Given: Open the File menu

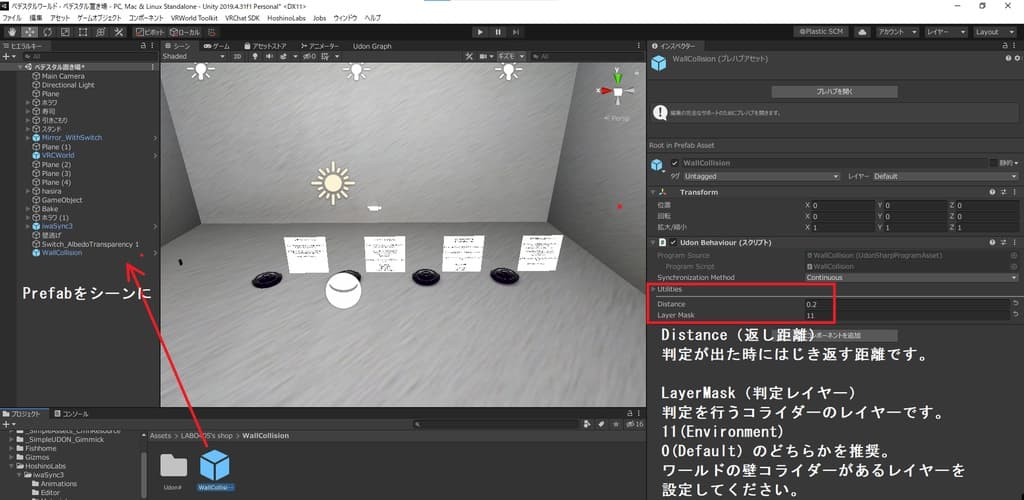Looking at the screenshot, I should click(12, 18).
